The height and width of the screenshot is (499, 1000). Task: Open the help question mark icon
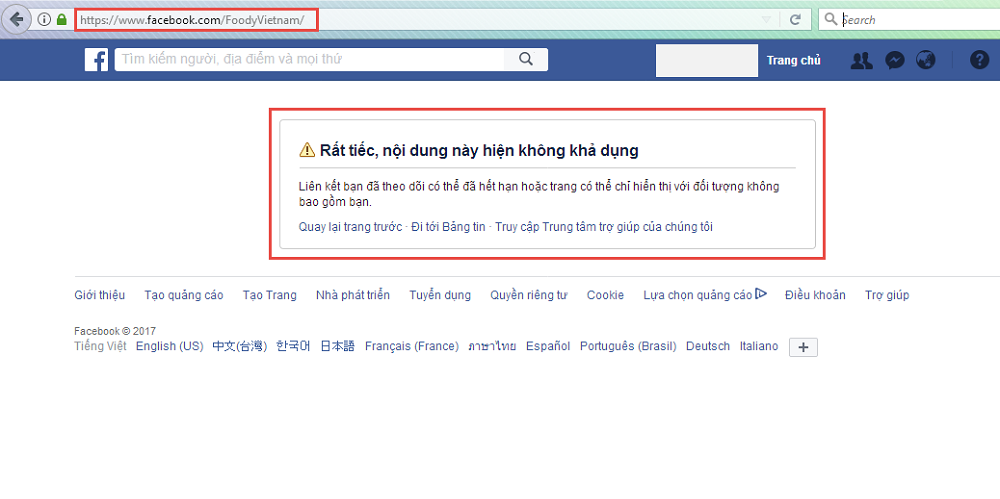[x=979, y=60]
